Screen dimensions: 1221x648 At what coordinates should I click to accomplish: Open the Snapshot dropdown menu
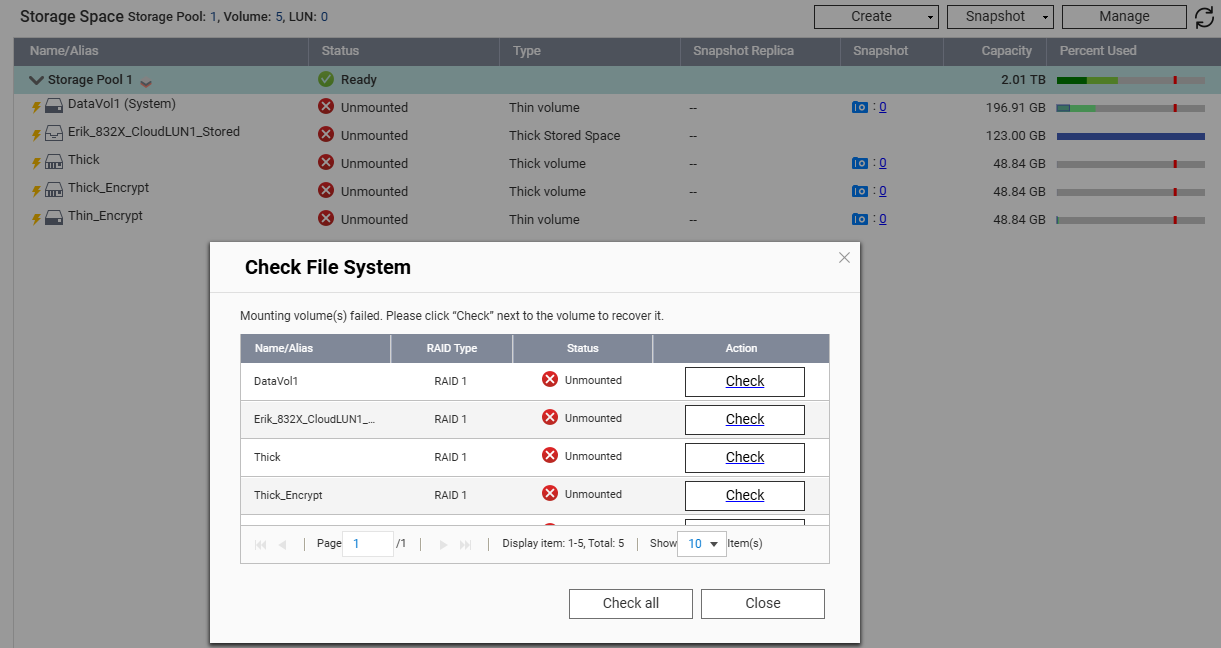pyautogui.click(x=1000, y=17)
